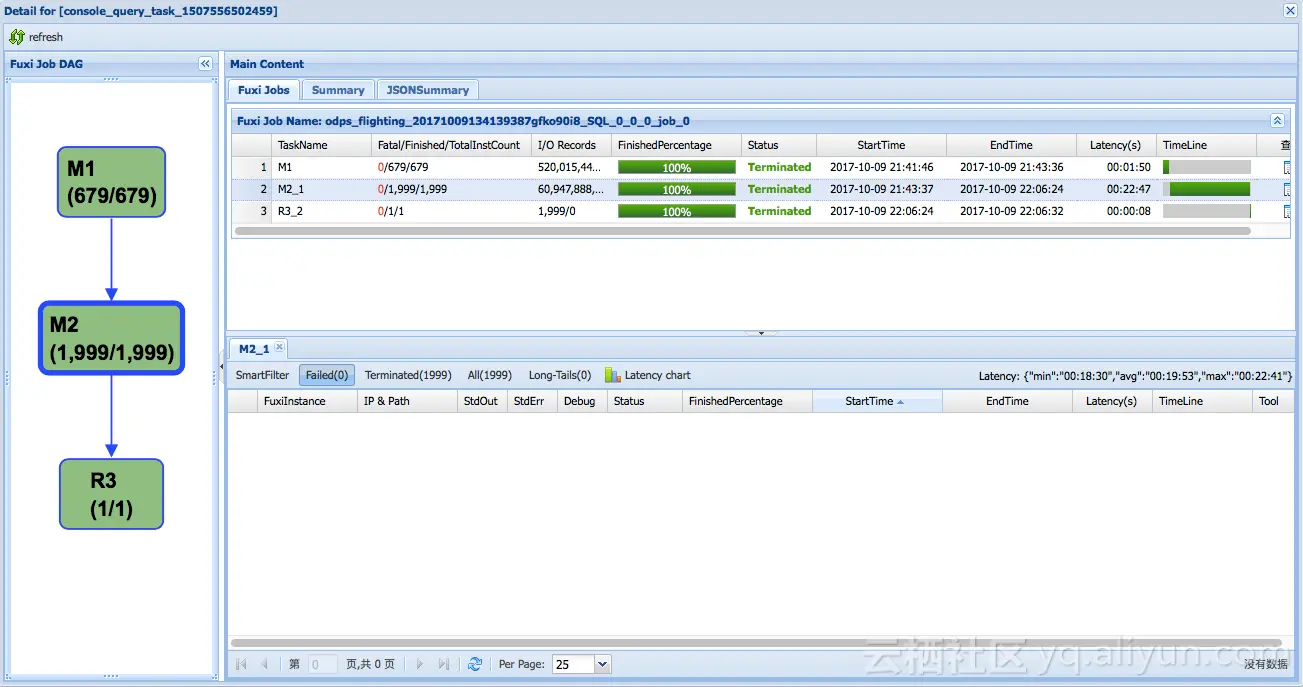Click M2_1 task name cell

[321, 190]
